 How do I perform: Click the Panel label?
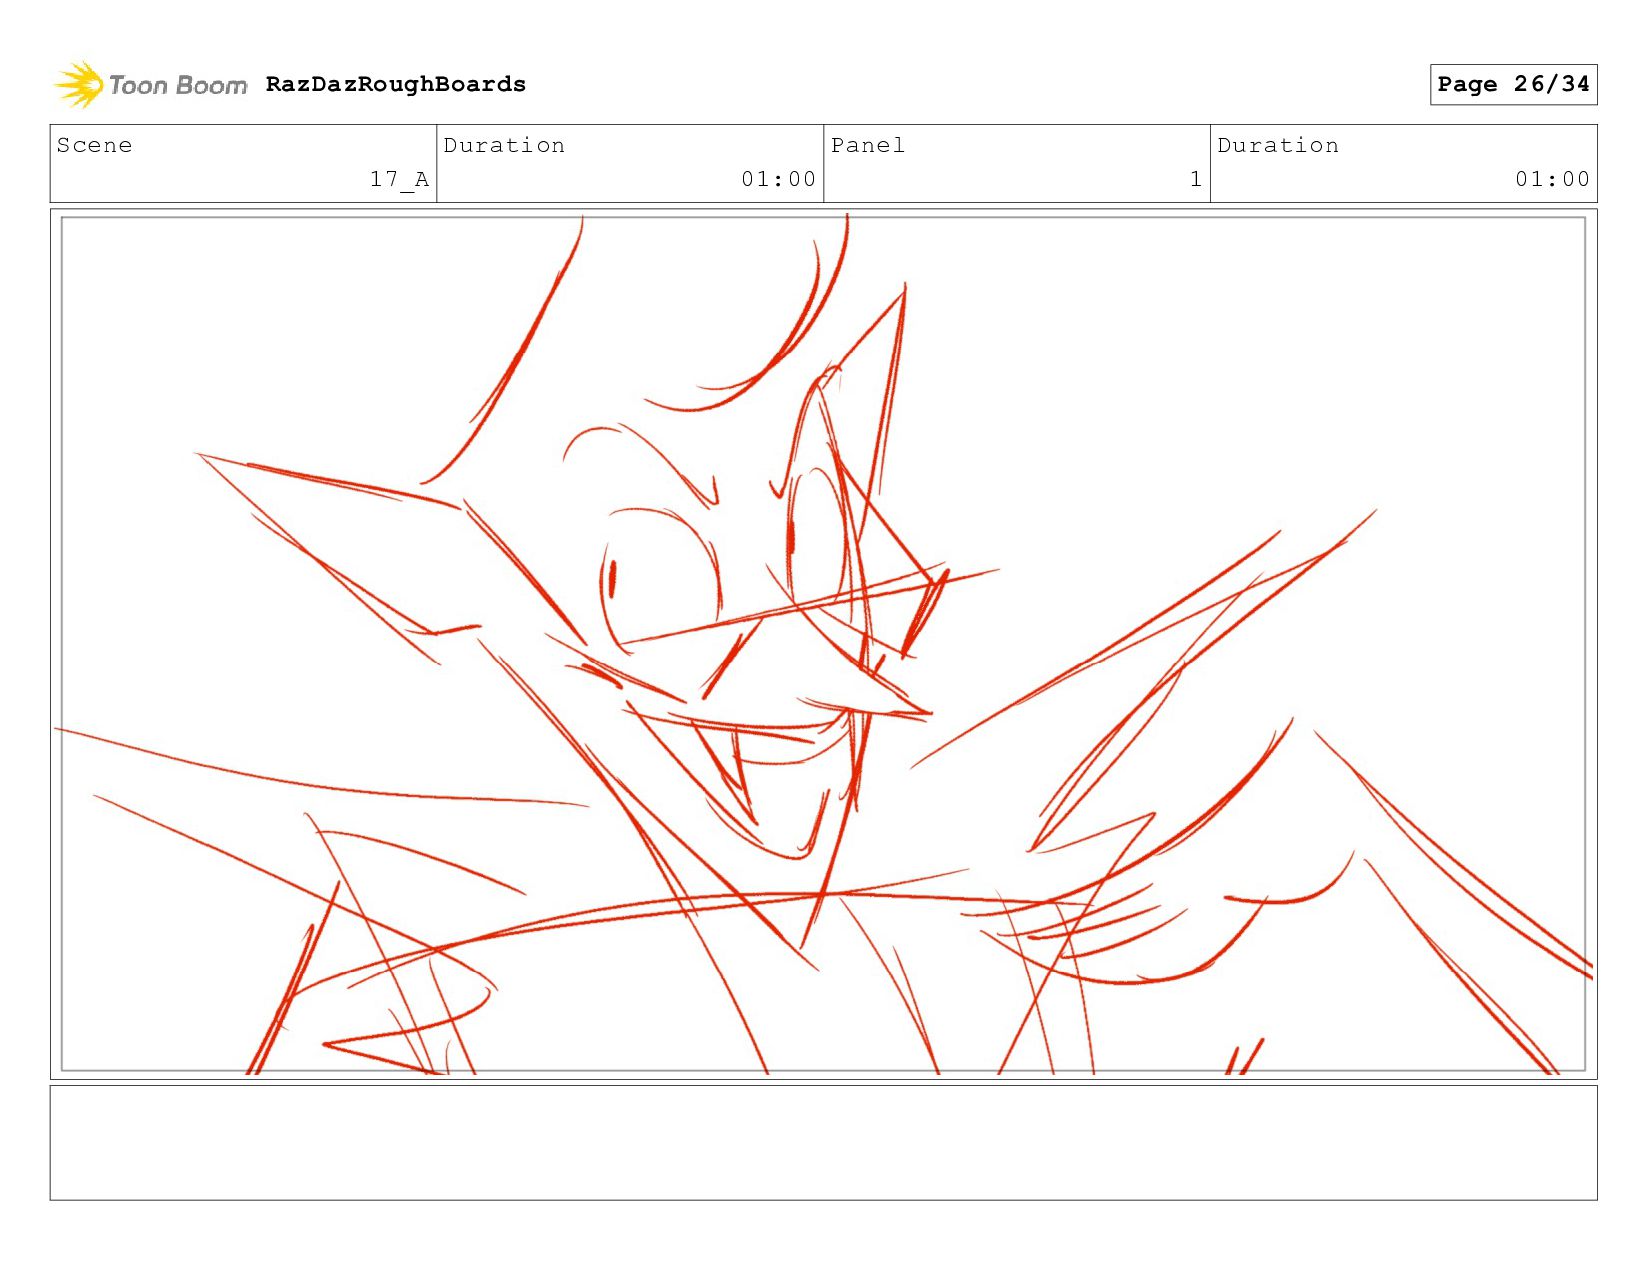tap(868, 145)
